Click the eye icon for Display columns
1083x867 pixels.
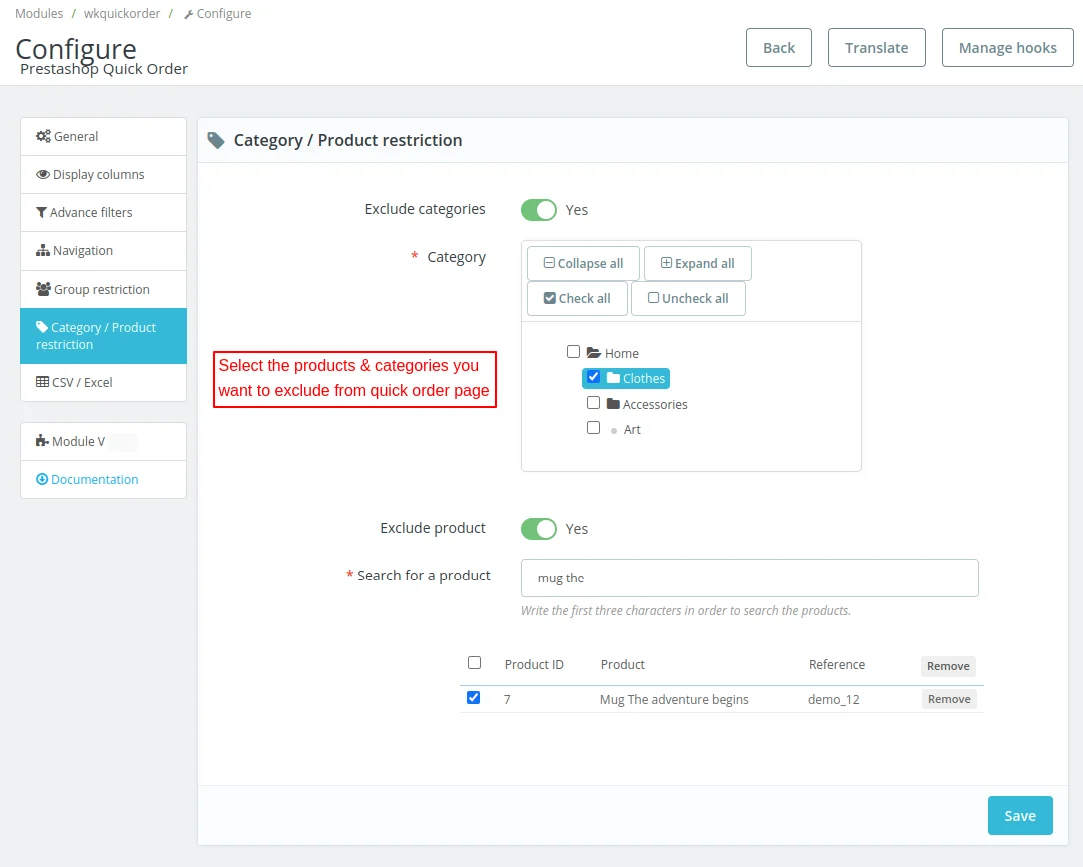(x=43, y=175)
